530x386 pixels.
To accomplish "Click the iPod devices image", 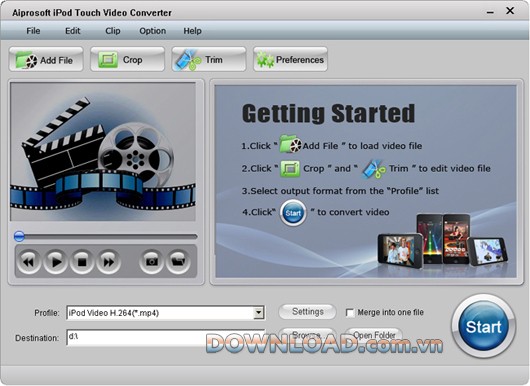I will coord(443,241).
